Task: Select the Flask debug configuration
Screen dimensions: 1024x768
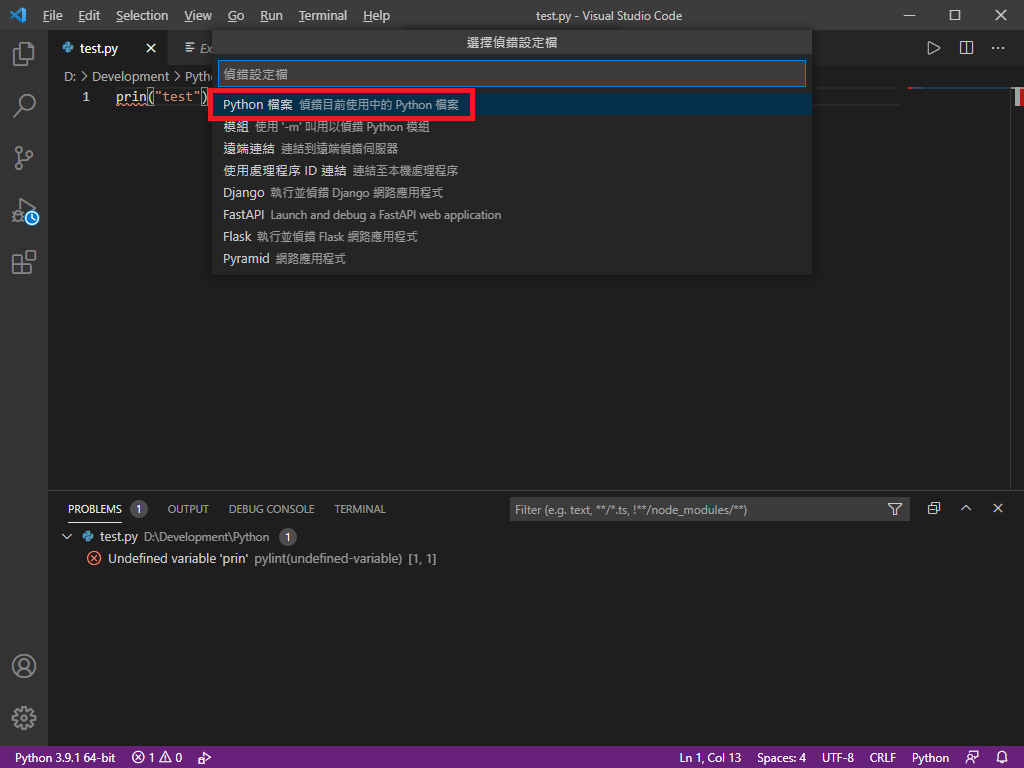Action: [512, 236]
